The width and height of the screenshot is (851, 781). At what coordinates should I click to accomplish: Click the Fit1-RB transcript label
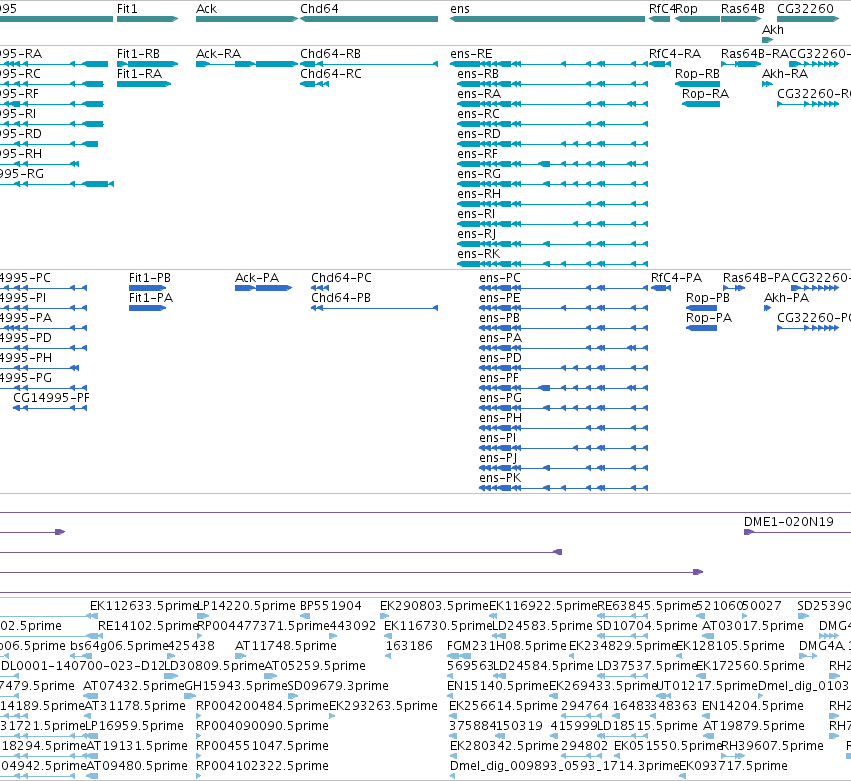[x=138, y=54]
